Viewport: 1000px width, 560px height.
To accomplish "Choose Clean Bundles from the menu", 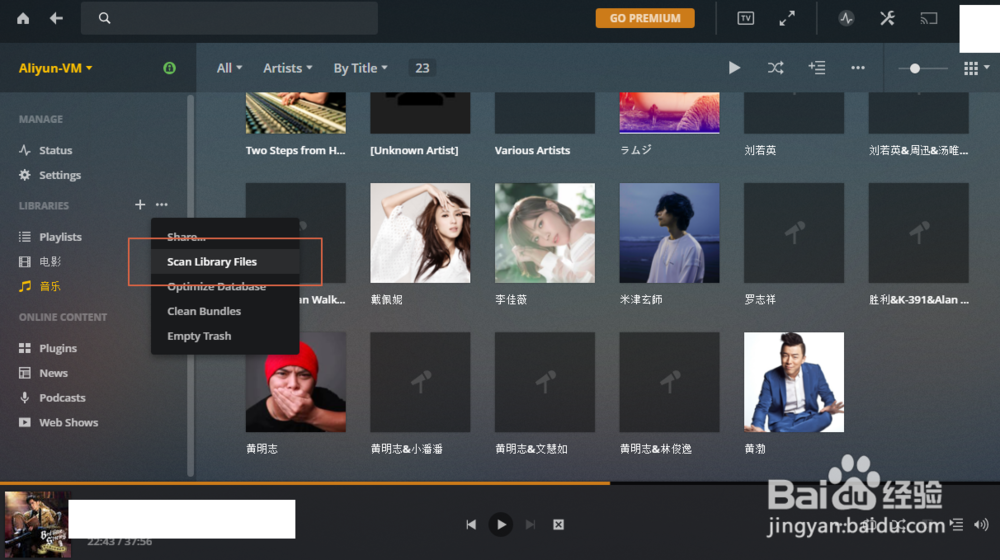I will pos(225,311).
